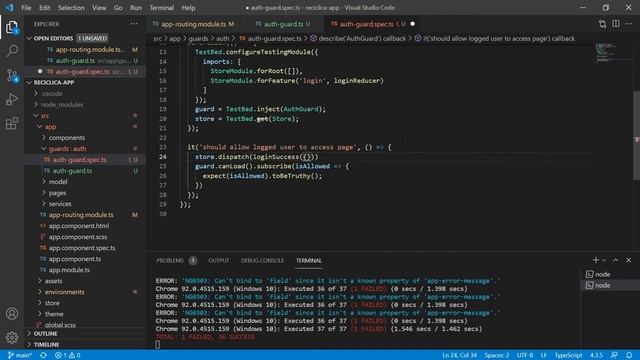The image size is (640, 360).
Task: Collapse the guards\auth folder
Action: pos(67,149)
